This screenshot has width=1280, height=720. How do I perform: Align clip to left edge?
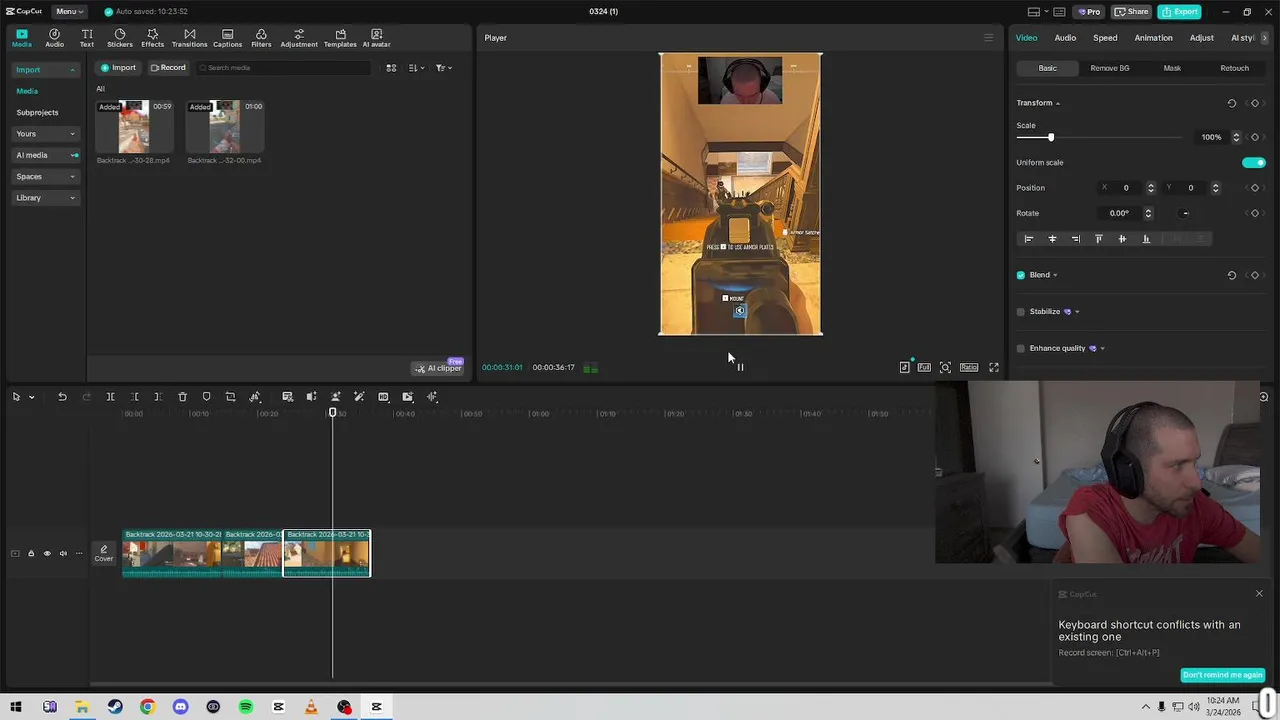1028,239
